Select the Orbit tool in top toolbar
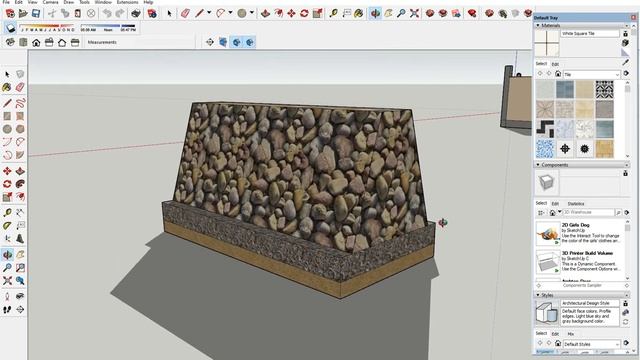Viewport: 640px width, 360px height. [375, 13]
